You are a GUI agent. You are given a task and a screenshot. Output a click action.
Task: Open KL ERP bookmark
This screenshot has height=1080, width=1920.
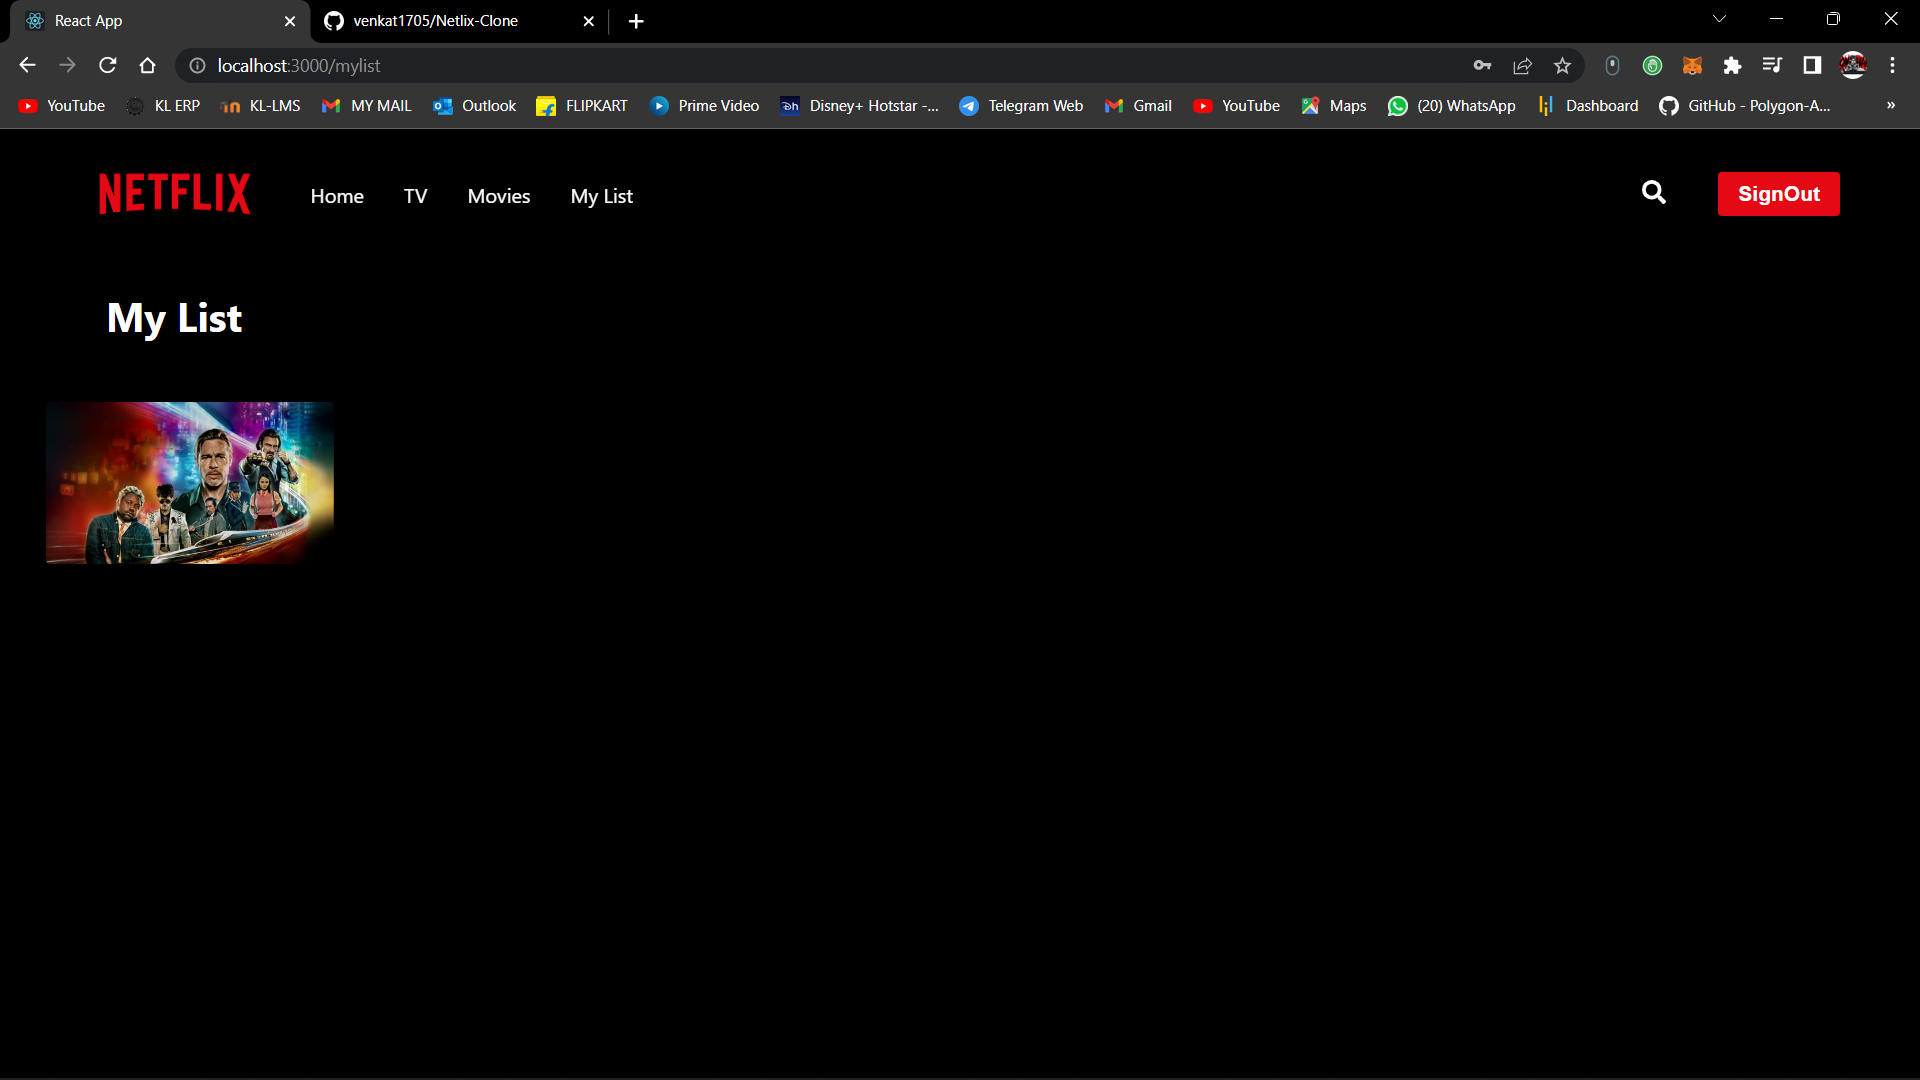163,106
